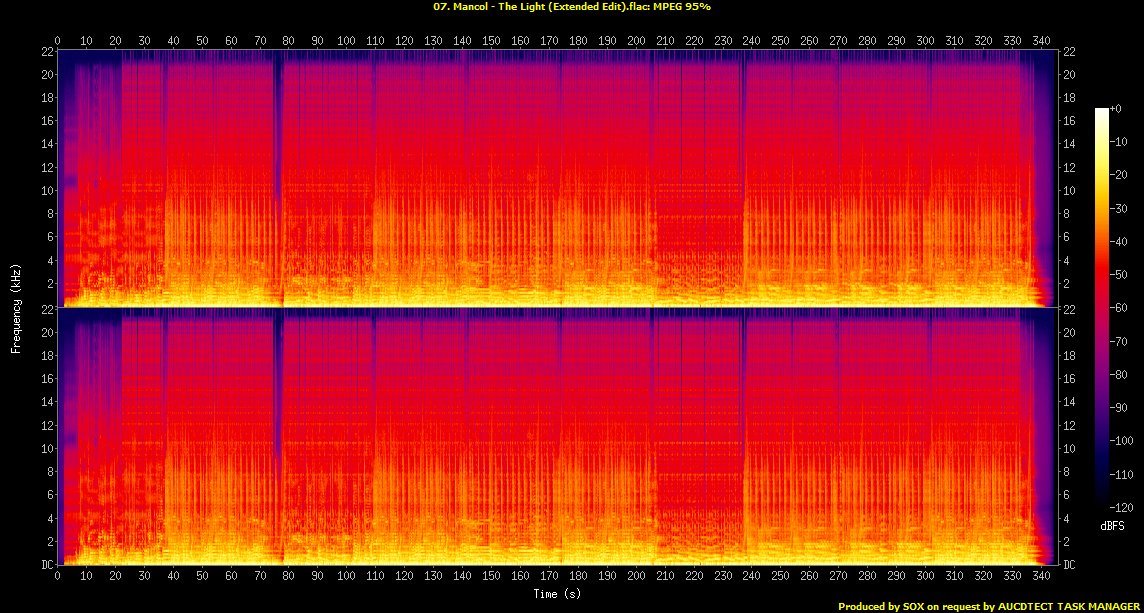Select "-60" on the dBFS color scale

click(1118, 308)
